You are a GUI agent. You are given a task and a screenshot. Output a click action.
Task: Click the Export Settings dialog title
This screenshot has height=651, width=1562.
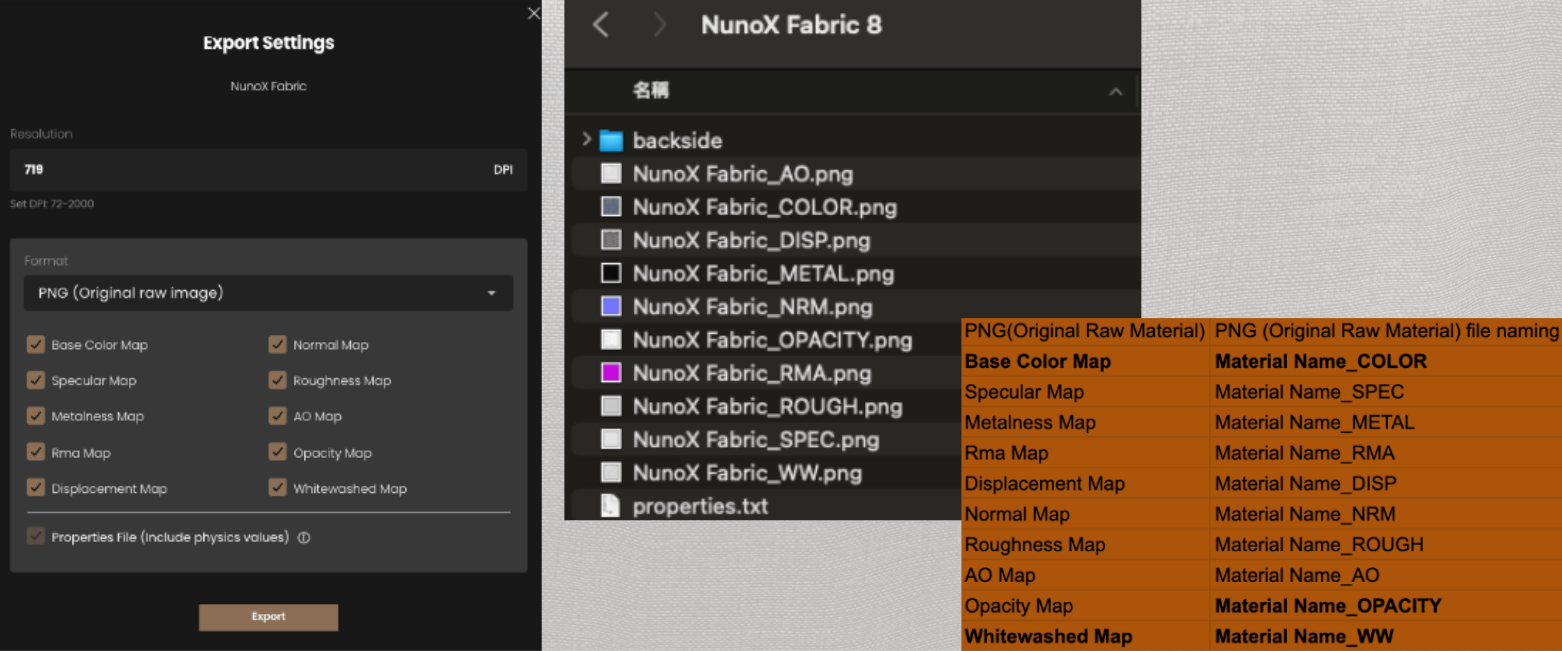pos(268,43)
